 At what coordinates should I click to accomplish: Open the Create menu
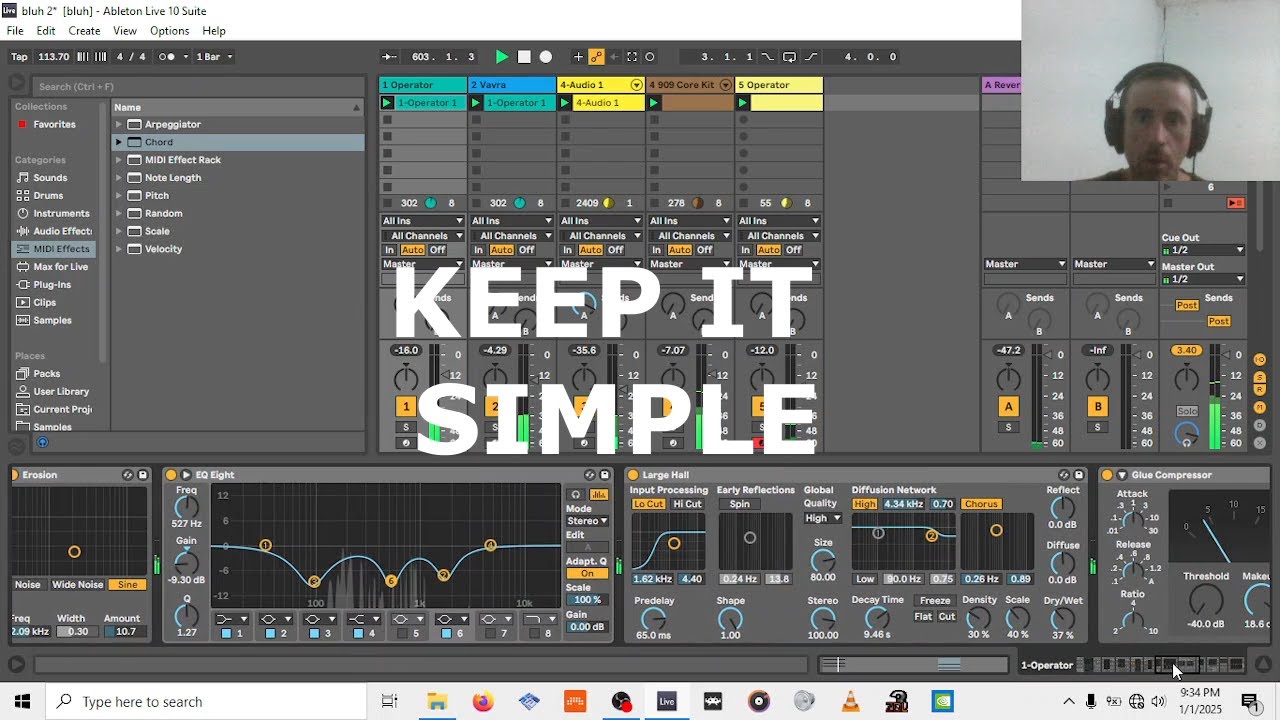point(84,31)
